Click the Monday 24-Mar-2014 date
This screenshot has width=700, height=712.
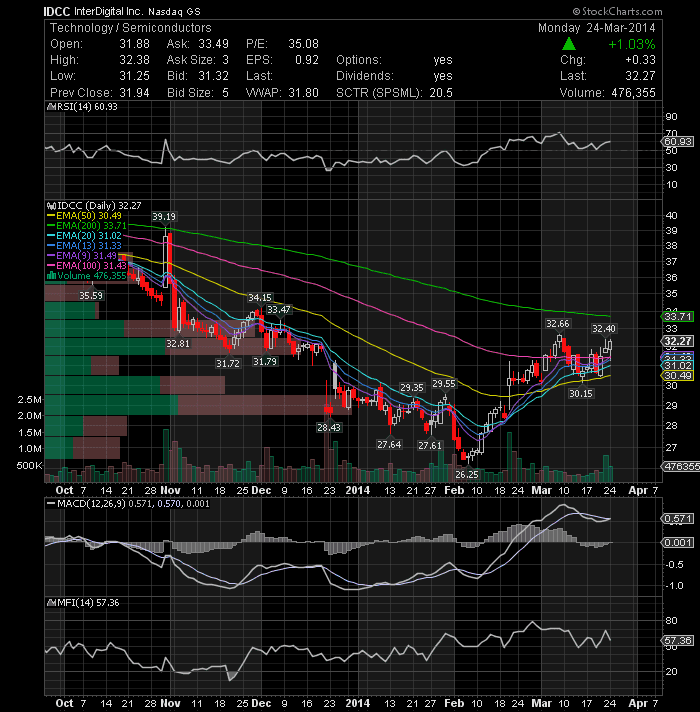click(596, 28)
